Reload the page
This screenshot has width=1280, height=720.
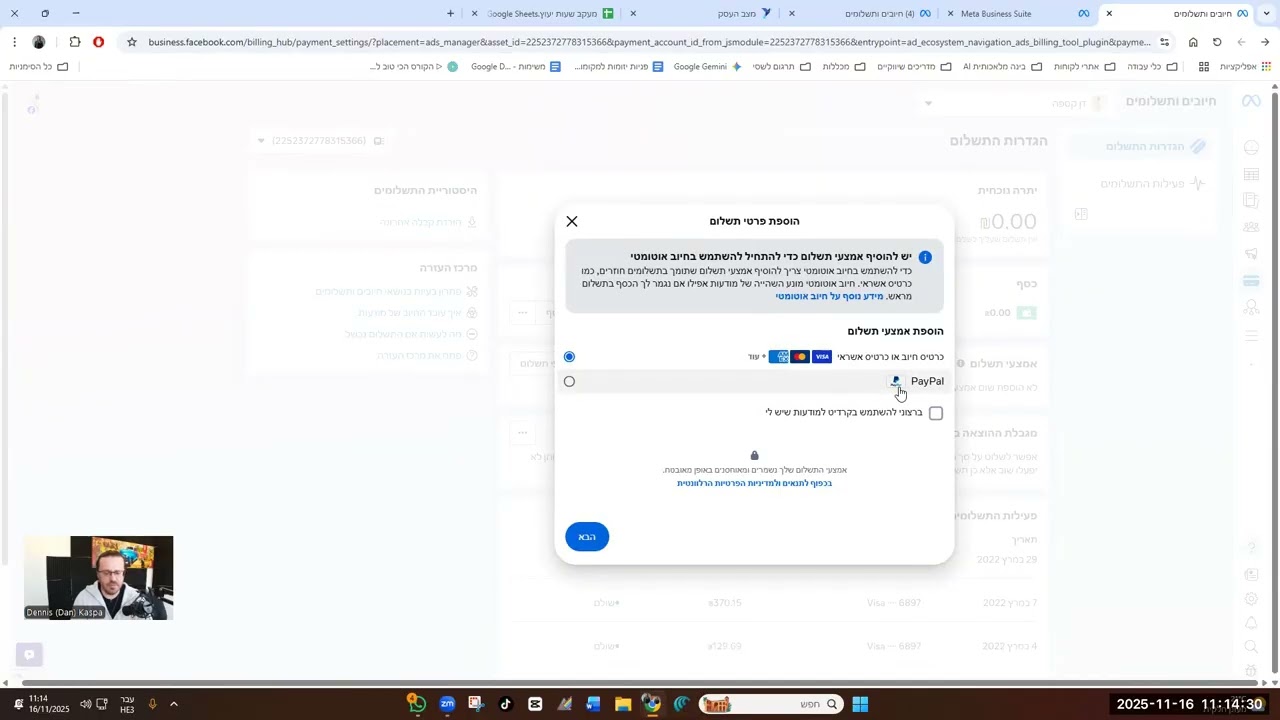(x=1217, y=42)
